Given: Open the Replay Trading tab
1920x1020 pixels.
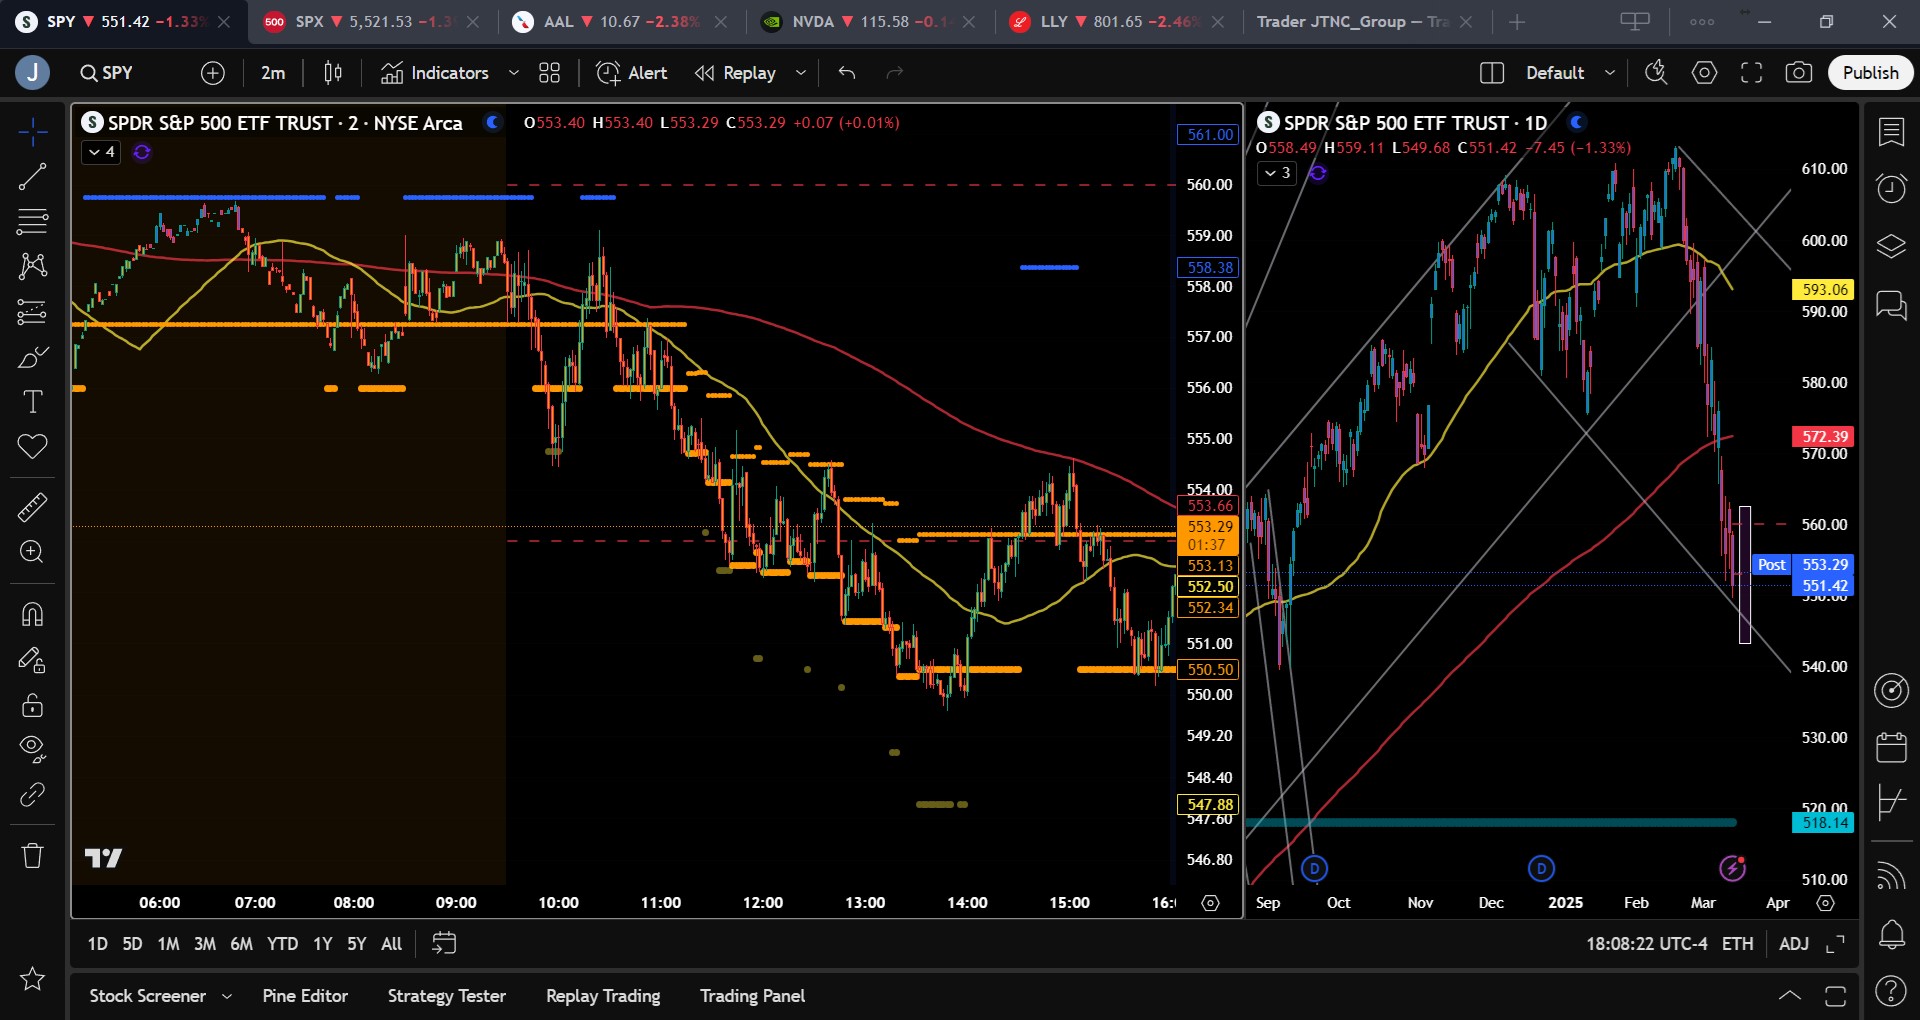Looking at the screenshot, I should (603, 996).
